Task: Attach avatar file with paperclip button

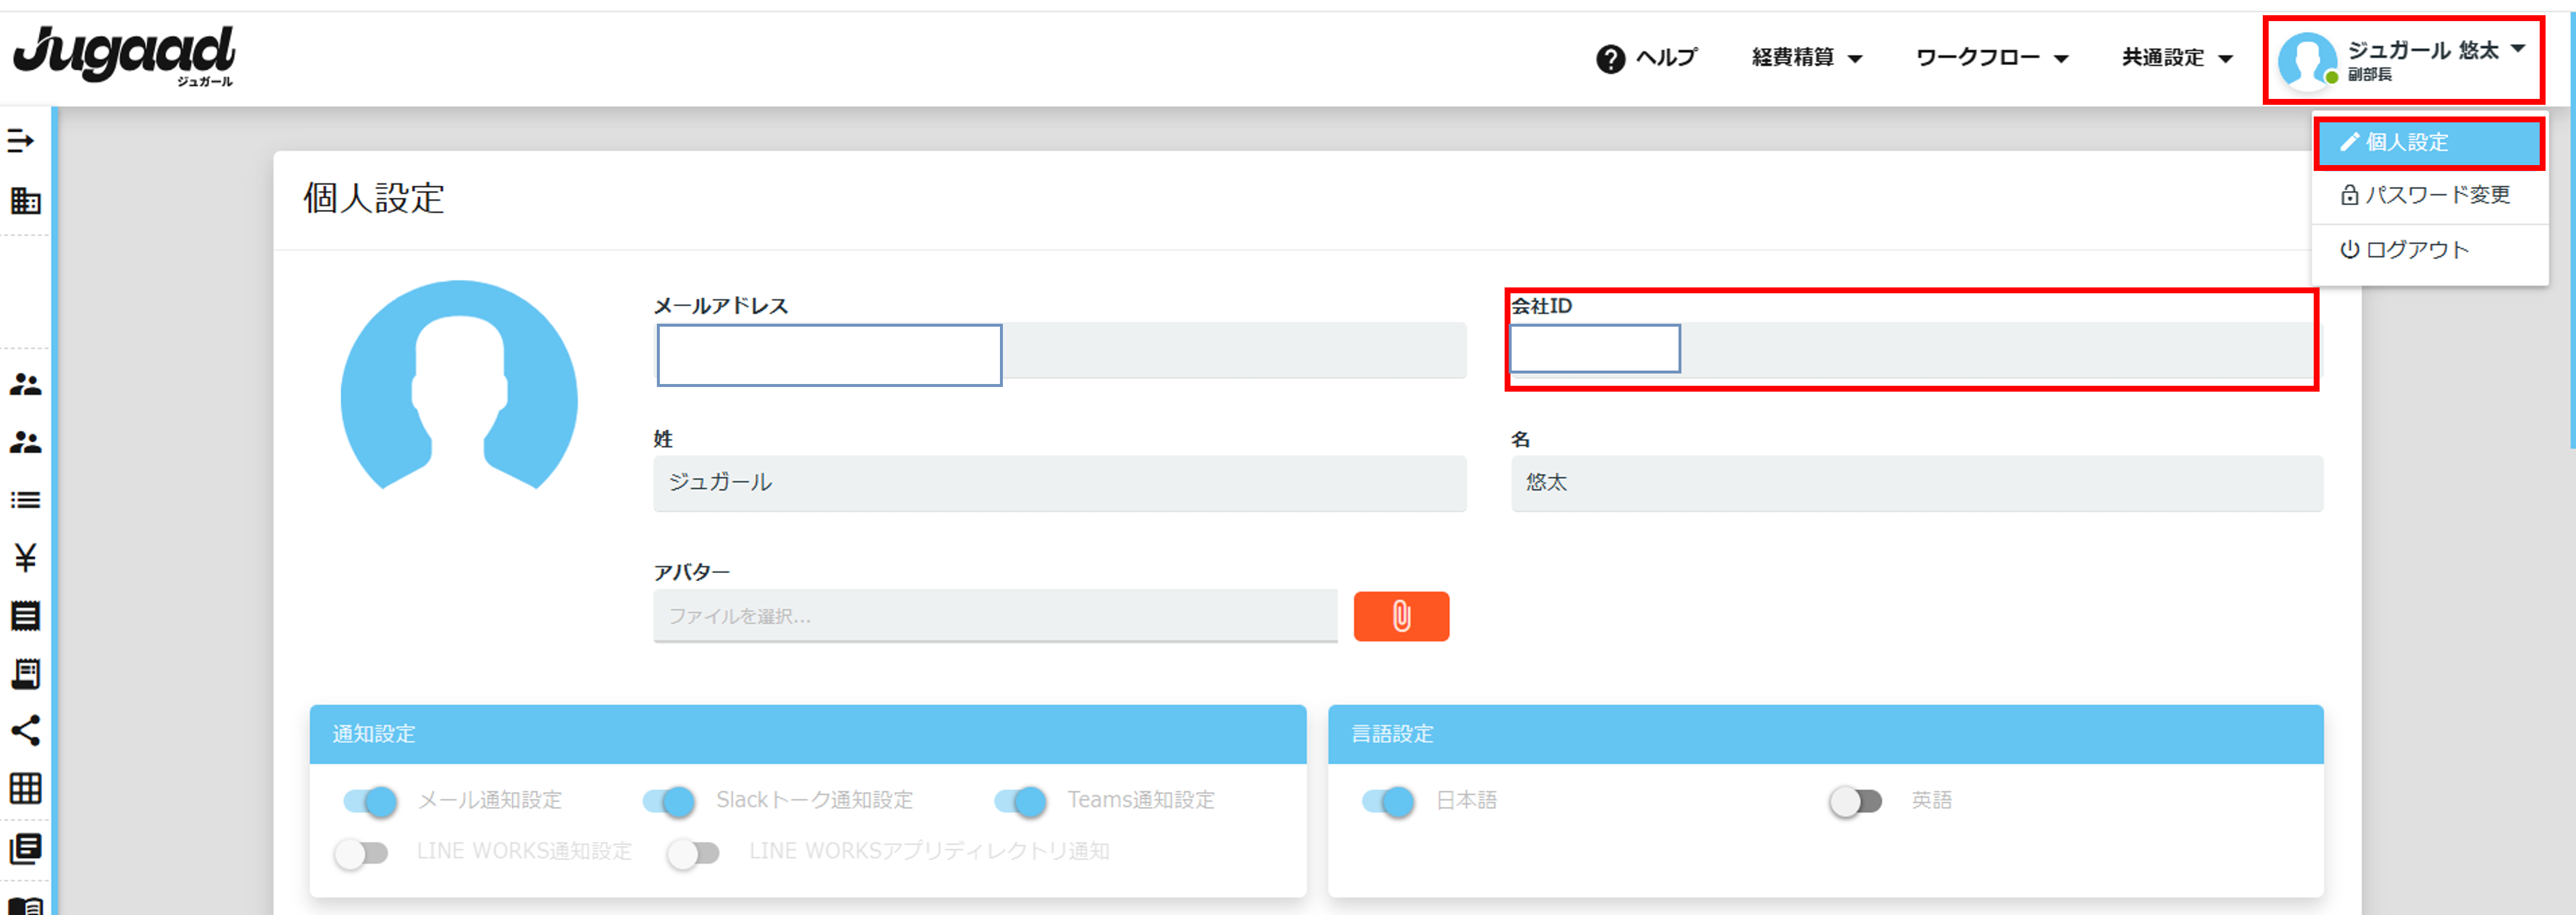Action: click(x=1401, y=616)
